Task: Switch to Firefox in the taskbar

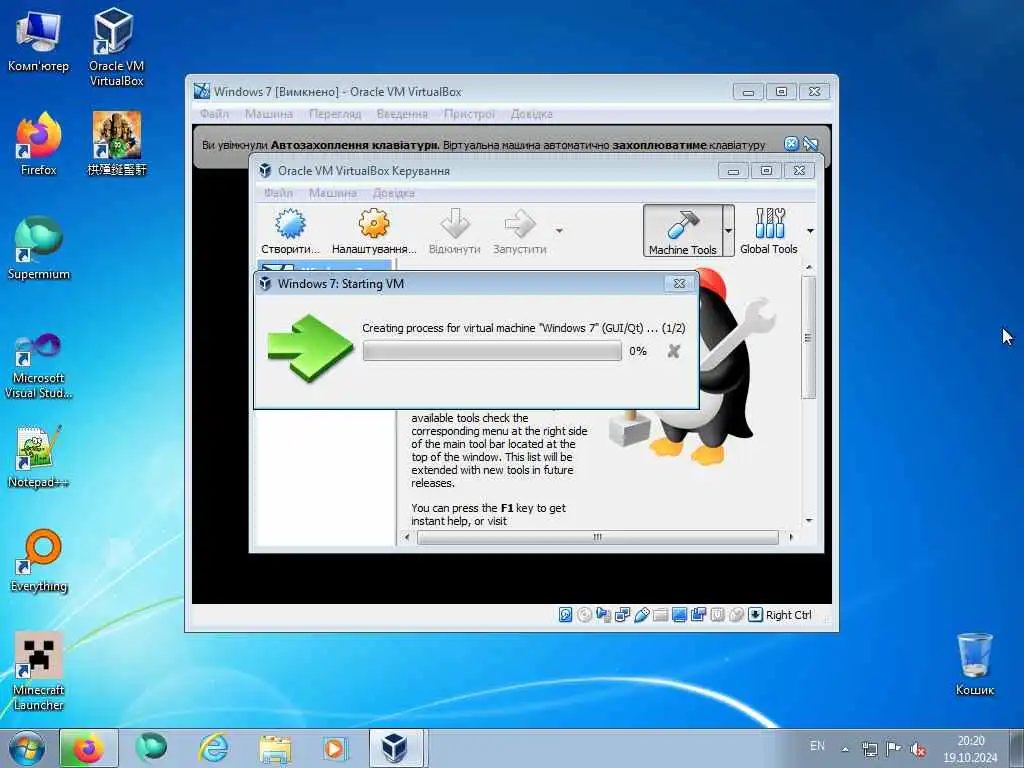Action: 89,748
